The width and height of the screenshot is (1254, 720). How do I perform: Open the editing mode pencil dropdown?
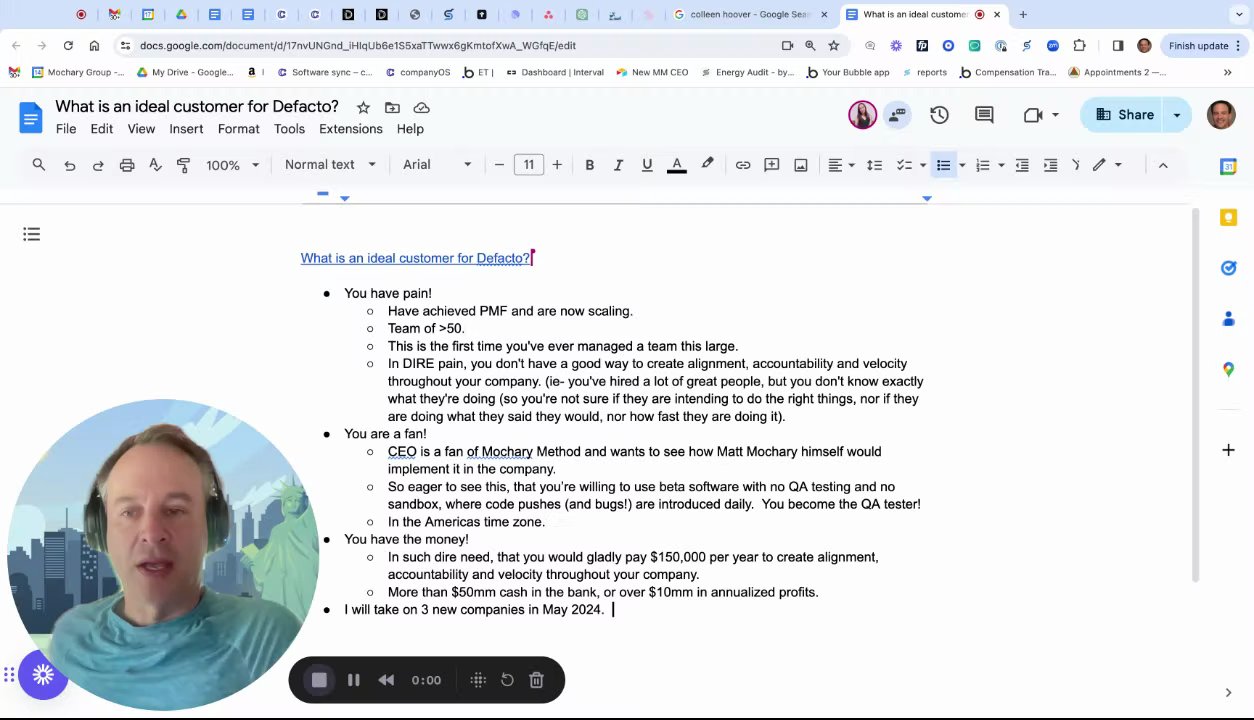pyautogui.click(x=1107, y=165)
